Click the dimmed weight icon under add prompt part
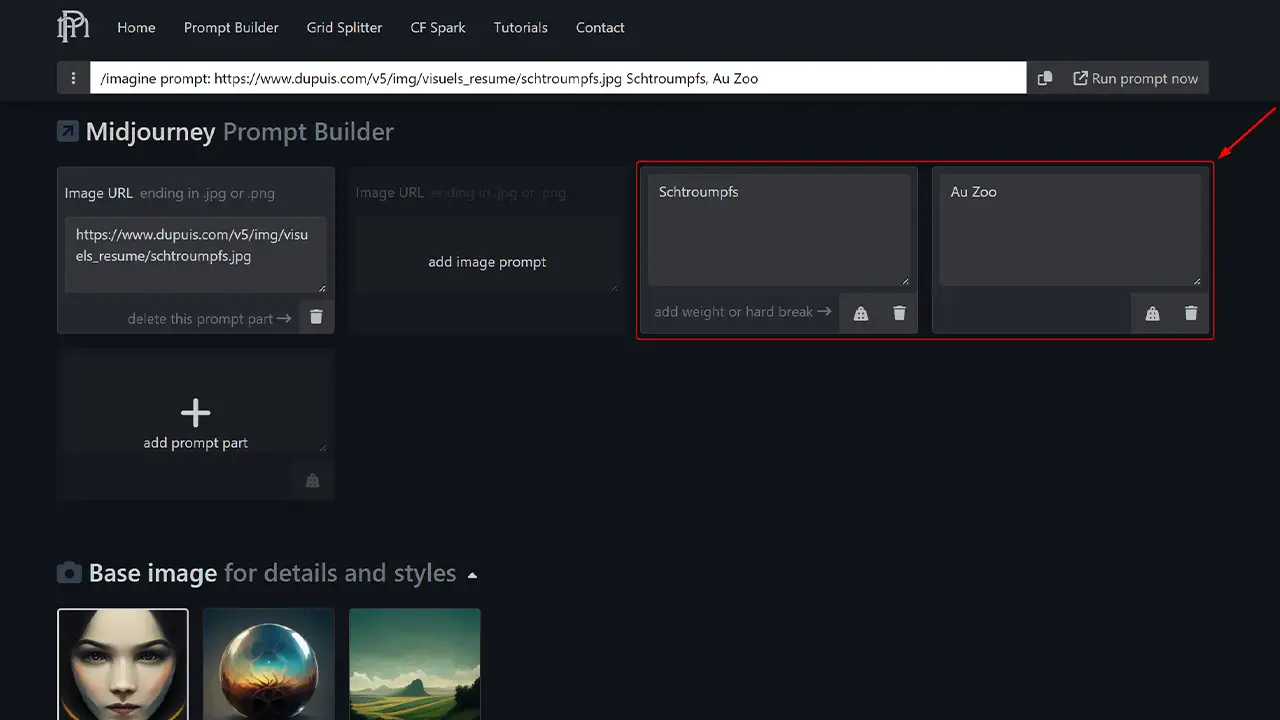The height and width of the screenshot is (720, 1280). click(x=312, y=480)
